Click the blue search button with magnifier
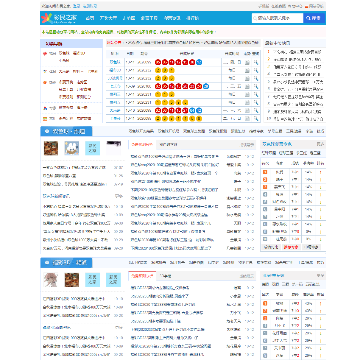Viewport: 360px width, 360px height. click(x=314, y=18)
